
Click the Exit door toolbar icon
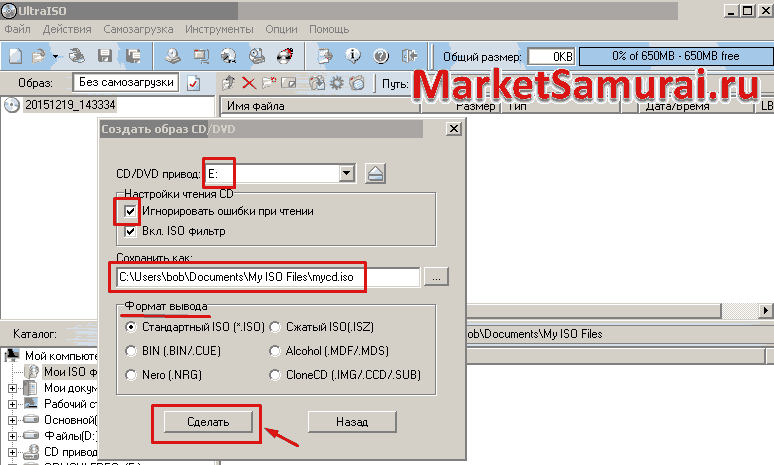point(409,56)
